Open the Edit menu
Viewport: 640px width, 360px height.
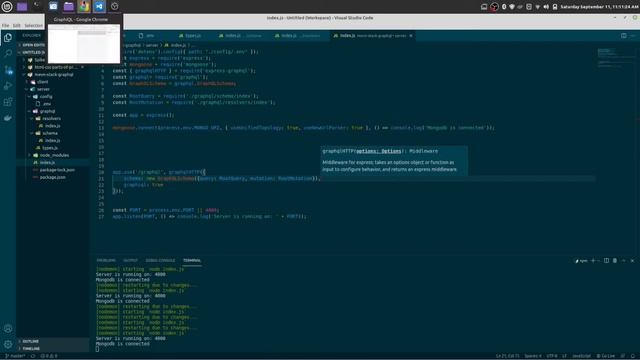click(16, 26)
